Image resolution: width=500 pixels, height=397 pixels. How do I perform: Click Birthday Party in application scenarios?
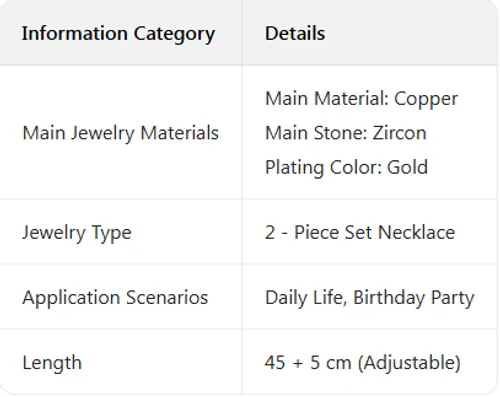pos(414,298)
